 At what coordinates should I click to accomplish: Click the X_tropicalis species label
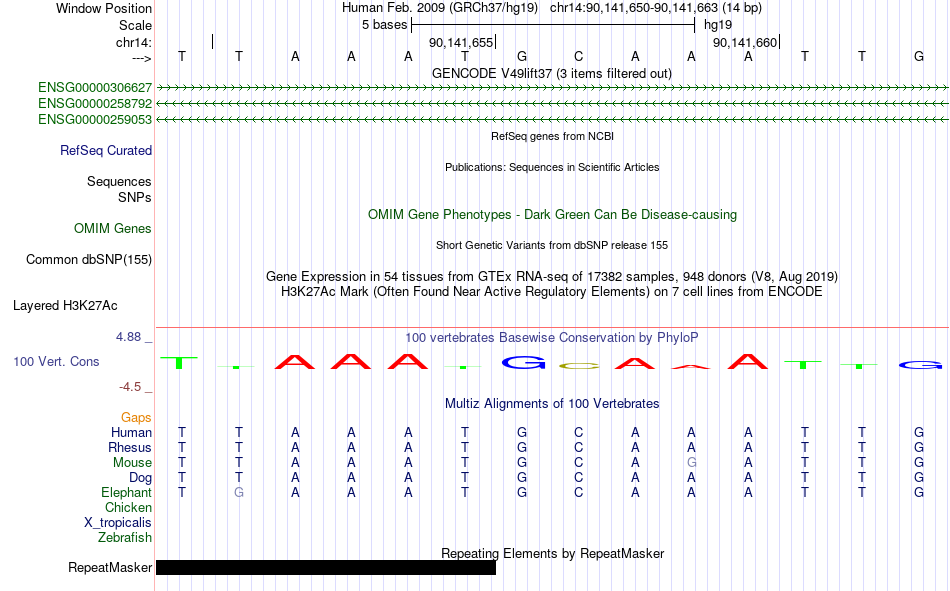click(x=118, y=523)
